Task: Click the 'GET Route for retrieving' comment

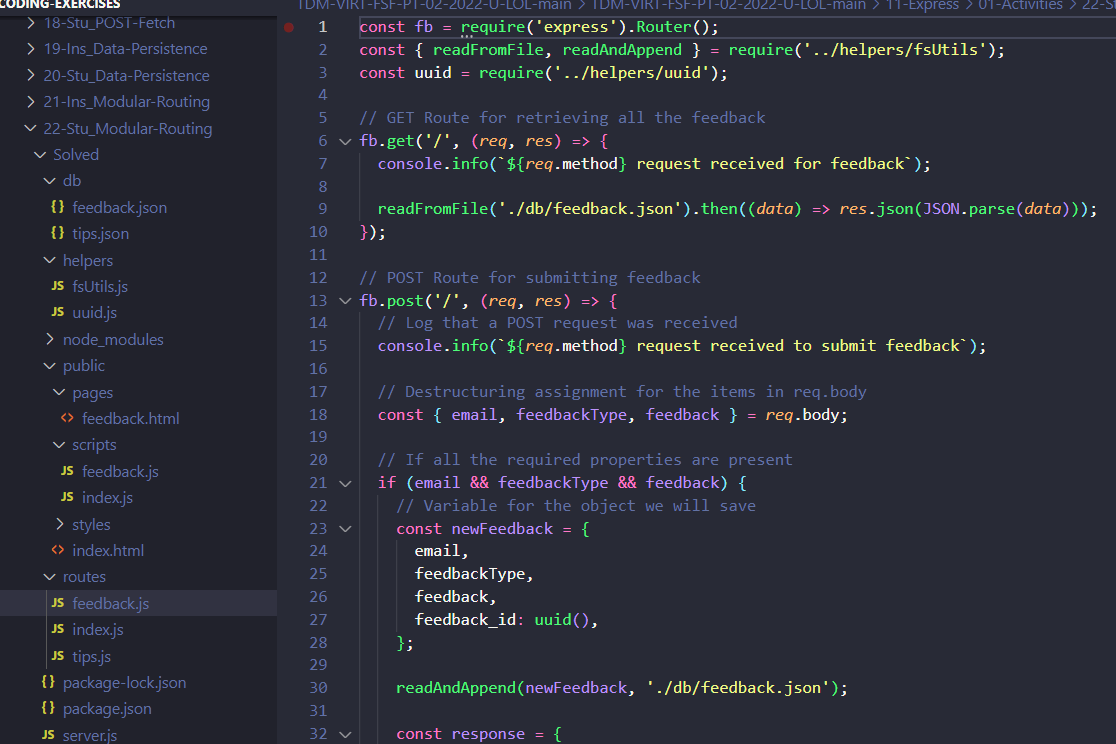Action: point(562,117)
